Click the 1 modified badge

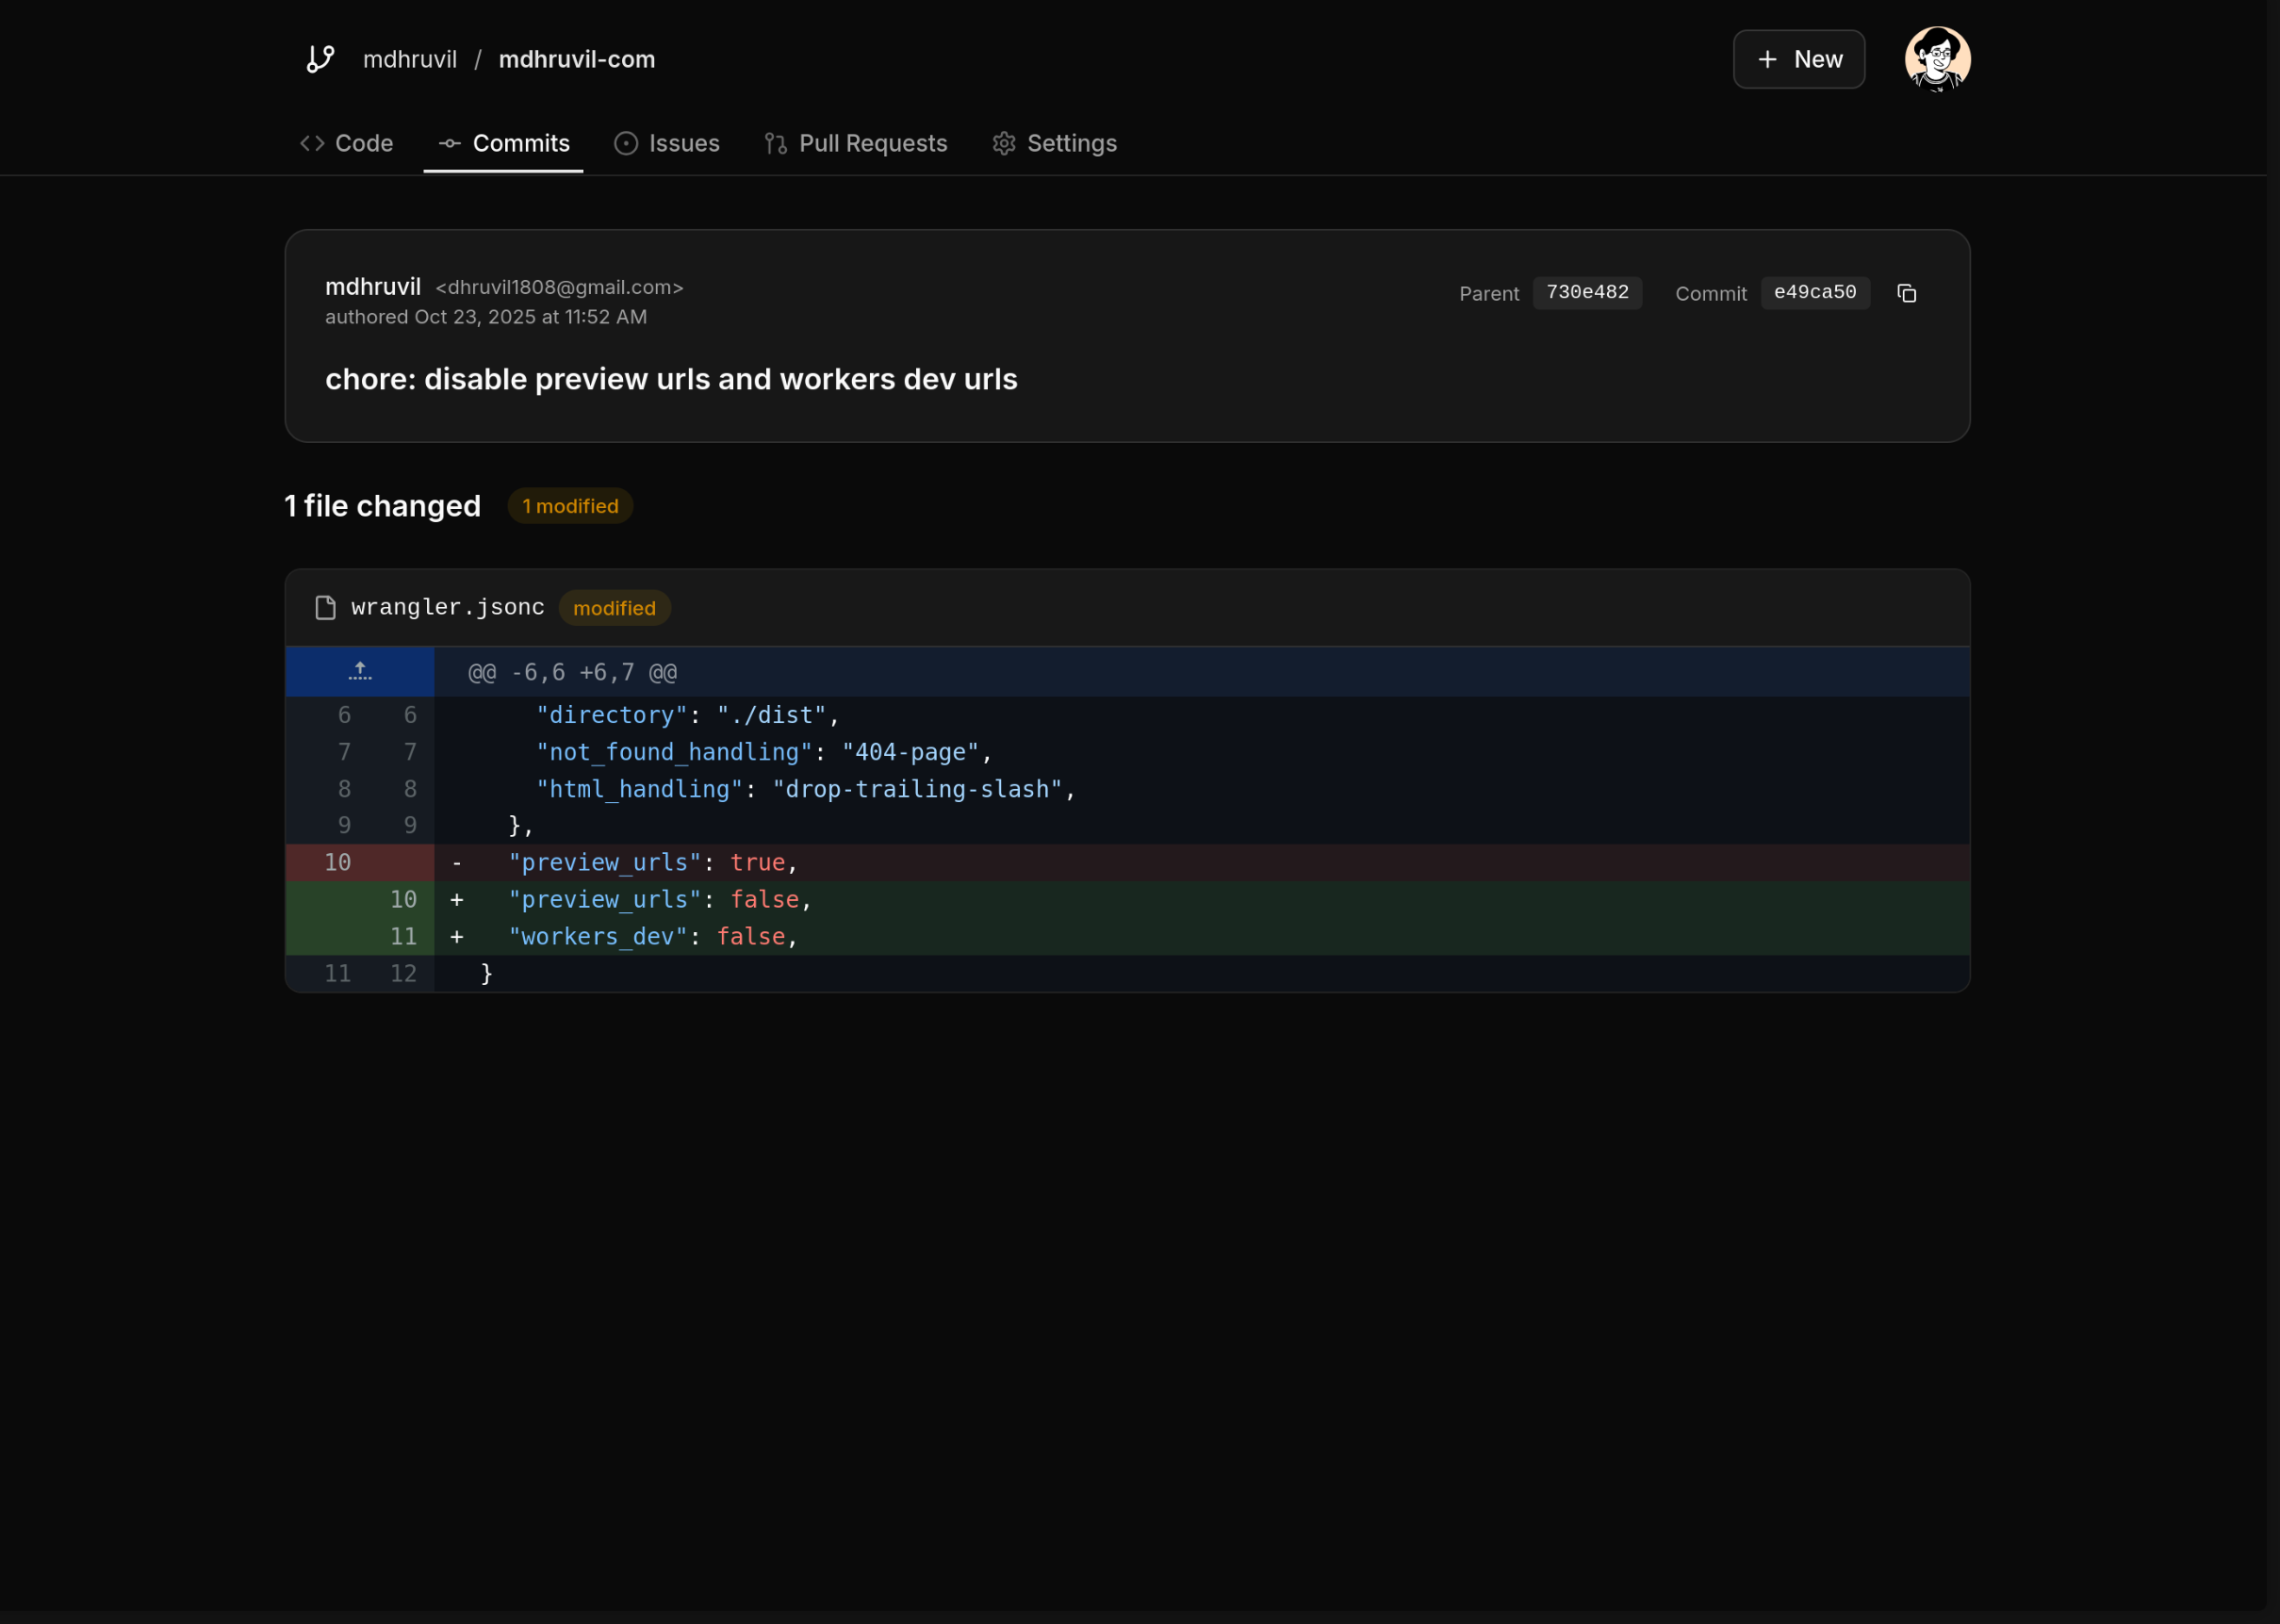tap(570, 506)
